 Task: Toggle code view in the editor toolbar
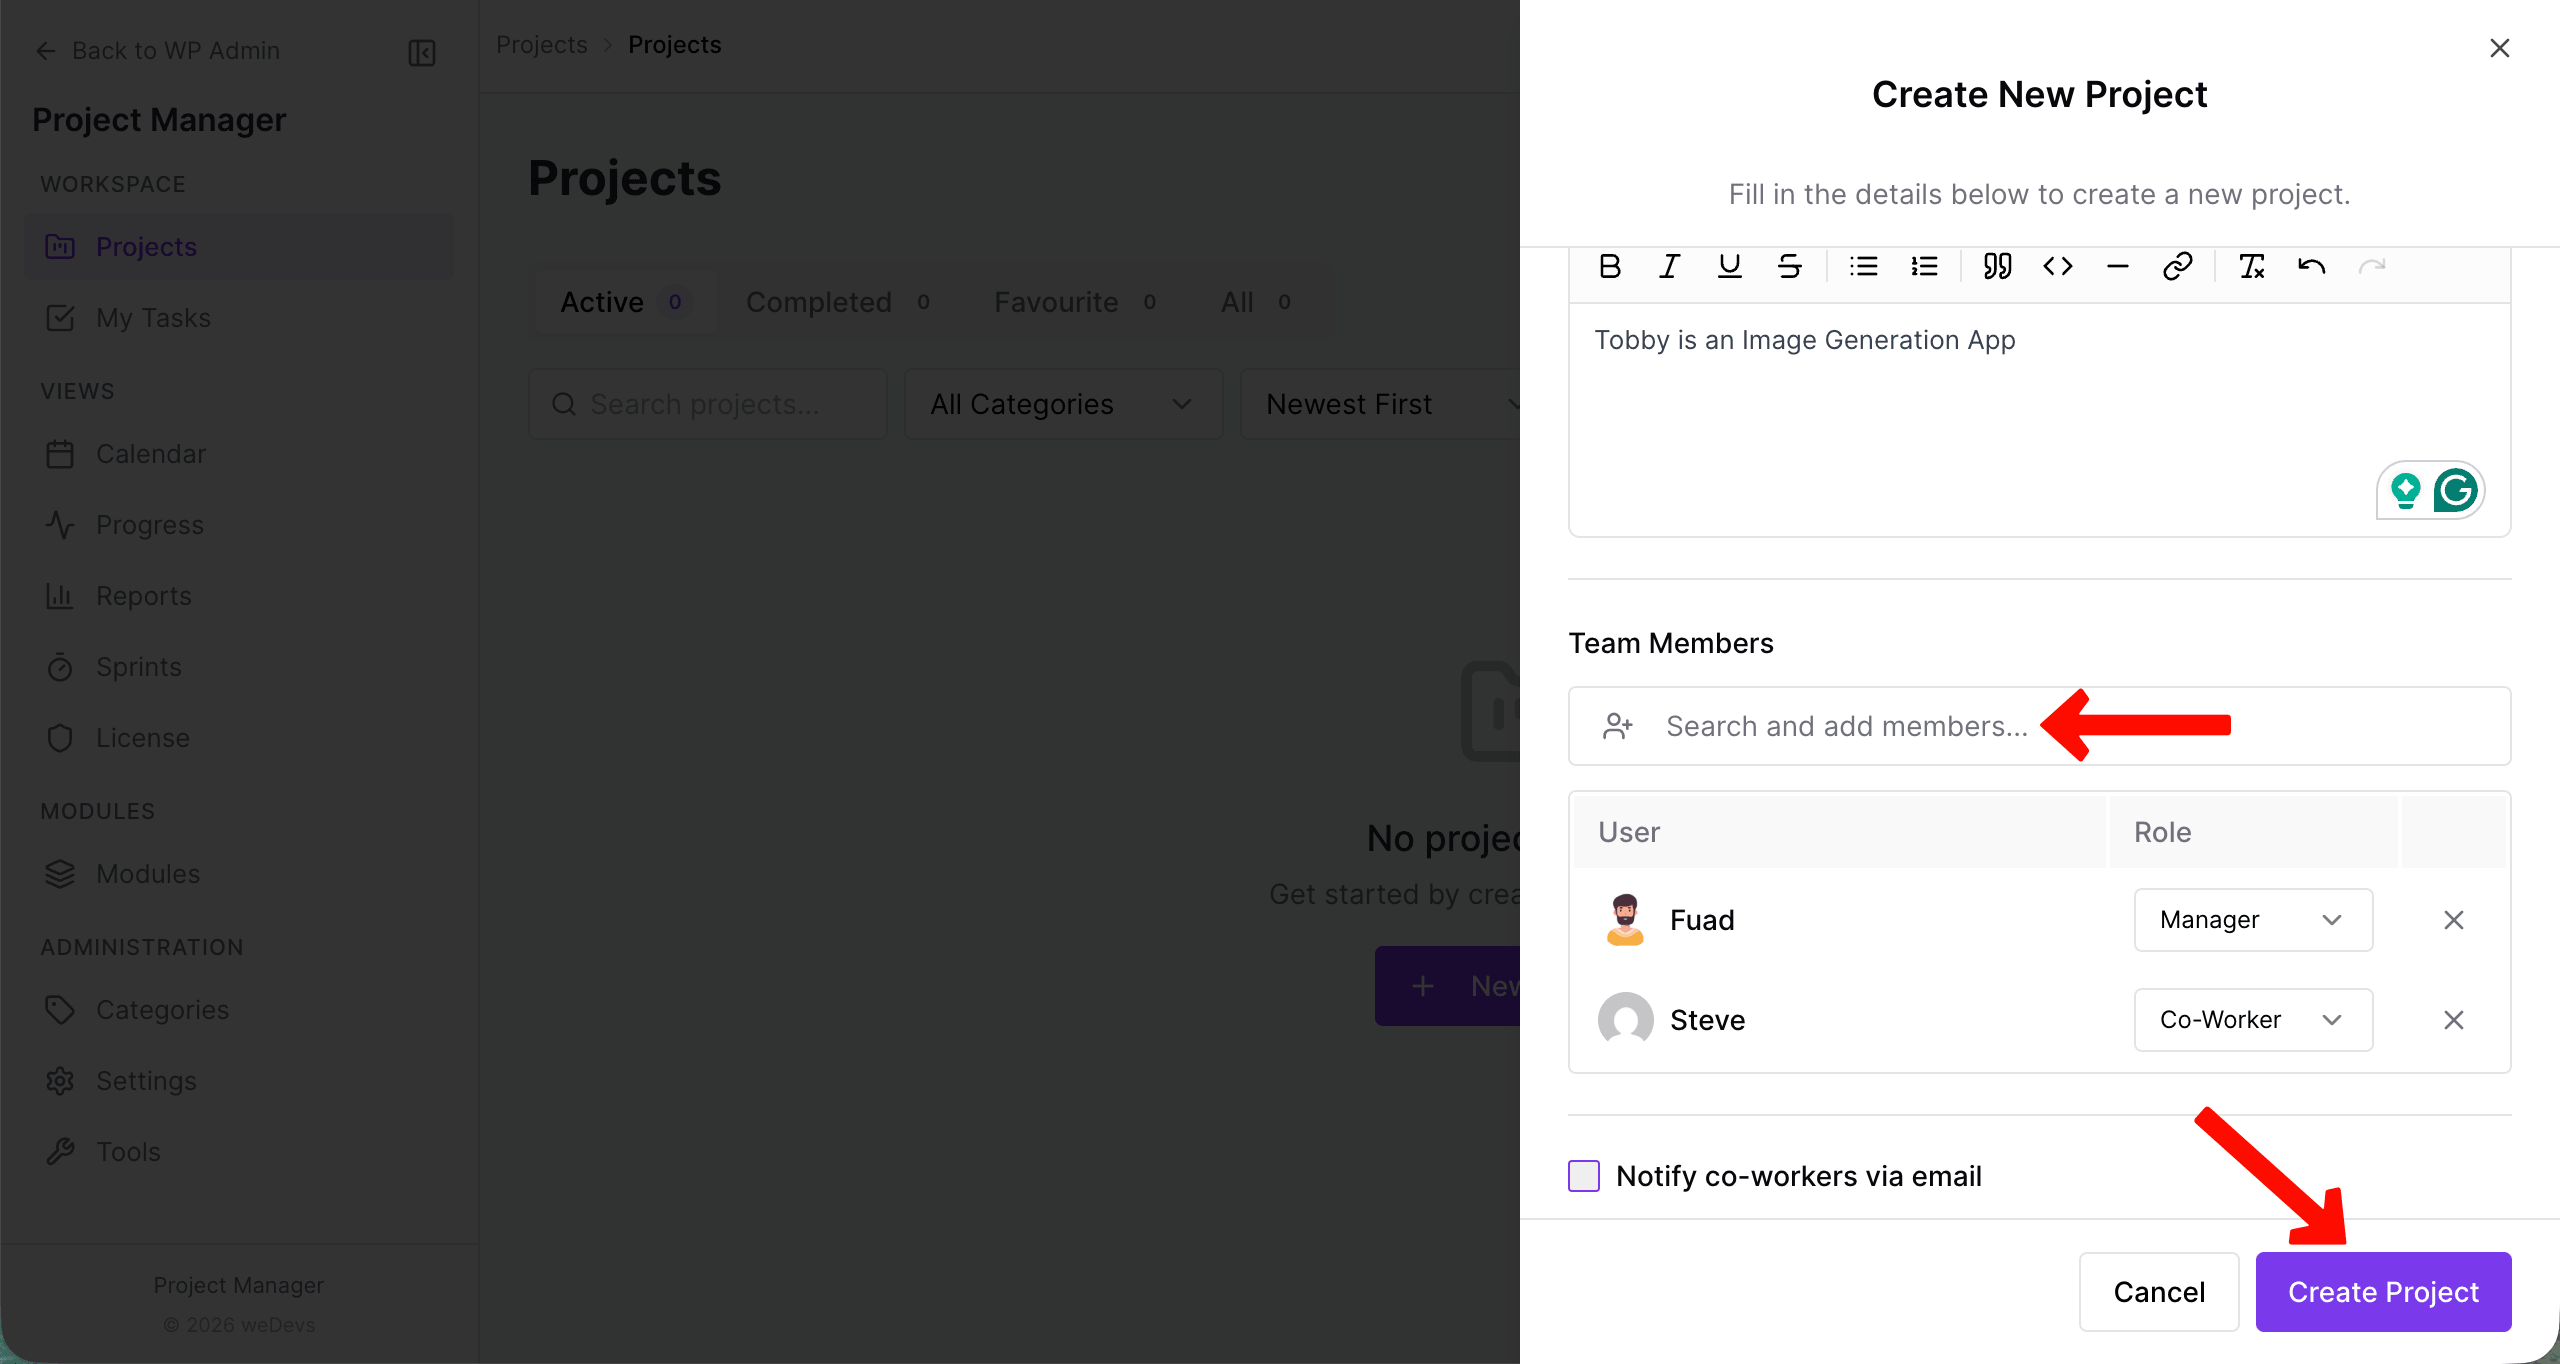(2057, 266)
